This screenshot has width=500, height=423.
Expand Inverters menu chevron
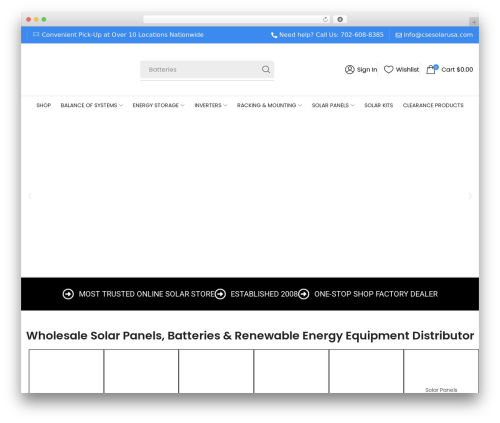pos(225,105)
